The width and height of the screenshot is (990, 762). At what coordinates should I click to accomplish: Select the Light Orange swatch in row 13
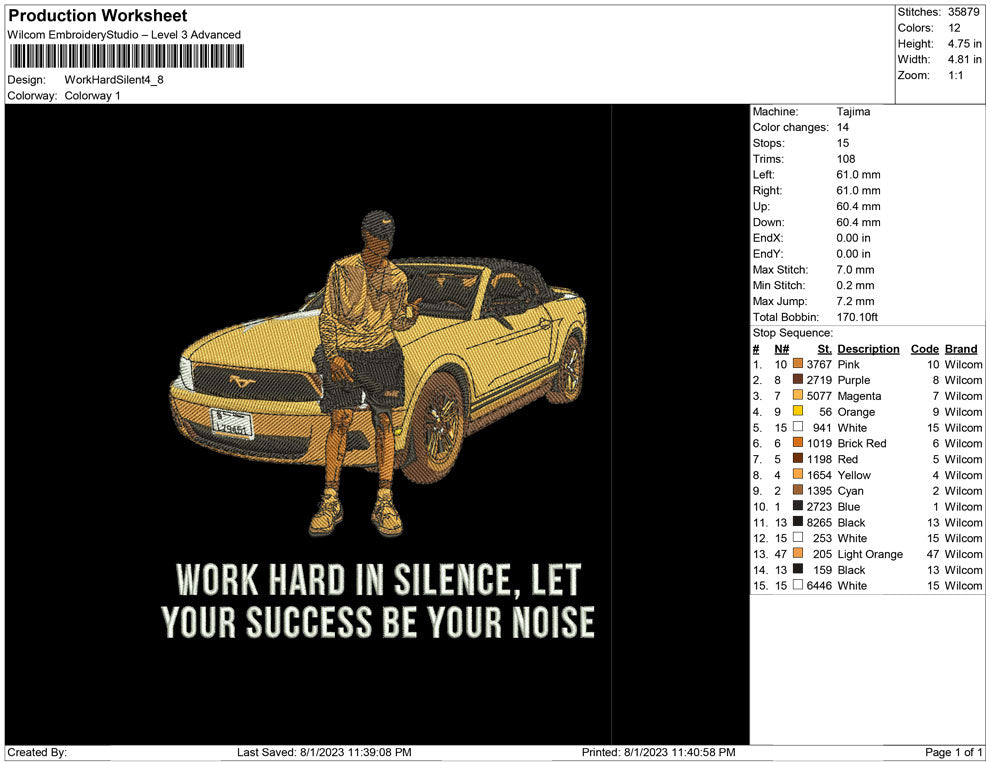[x=798, y=554]
